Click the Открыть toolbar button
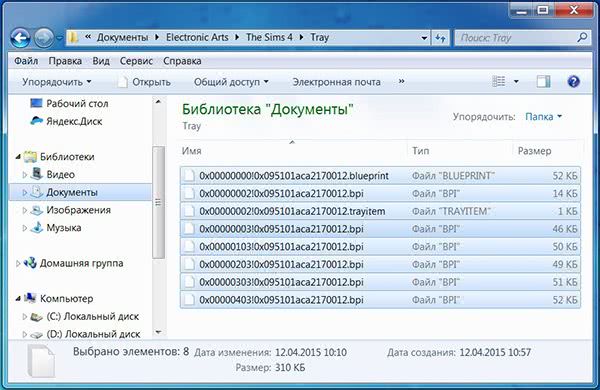Viewport: 600px width, 390px height. tap(144, 82)
